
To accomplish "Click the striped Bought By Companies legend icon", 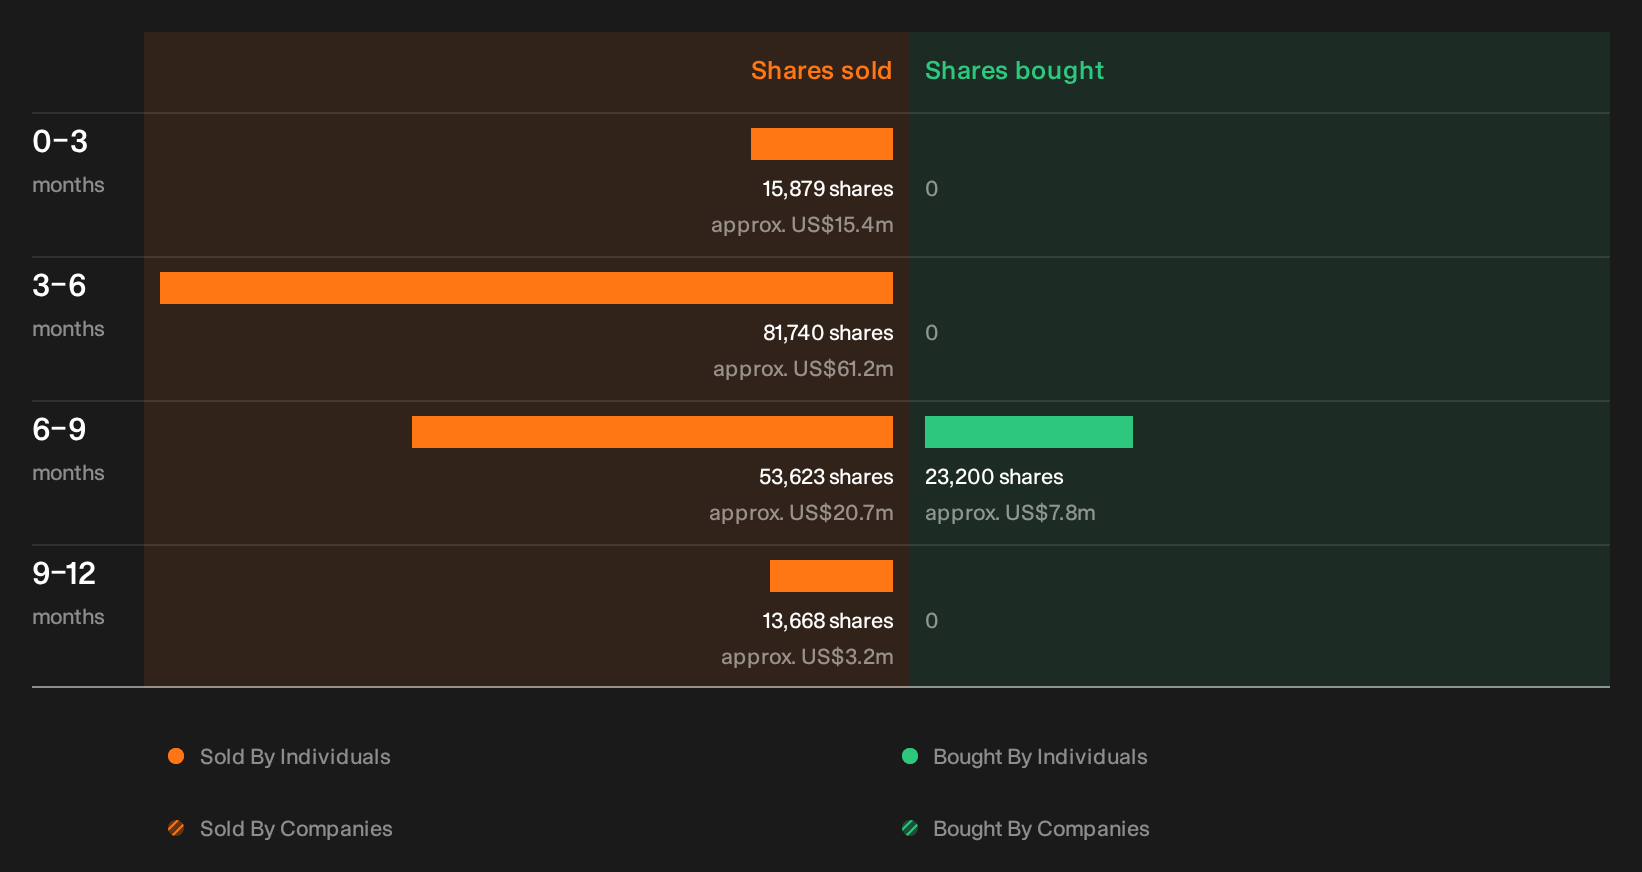I will click(910, 828).
